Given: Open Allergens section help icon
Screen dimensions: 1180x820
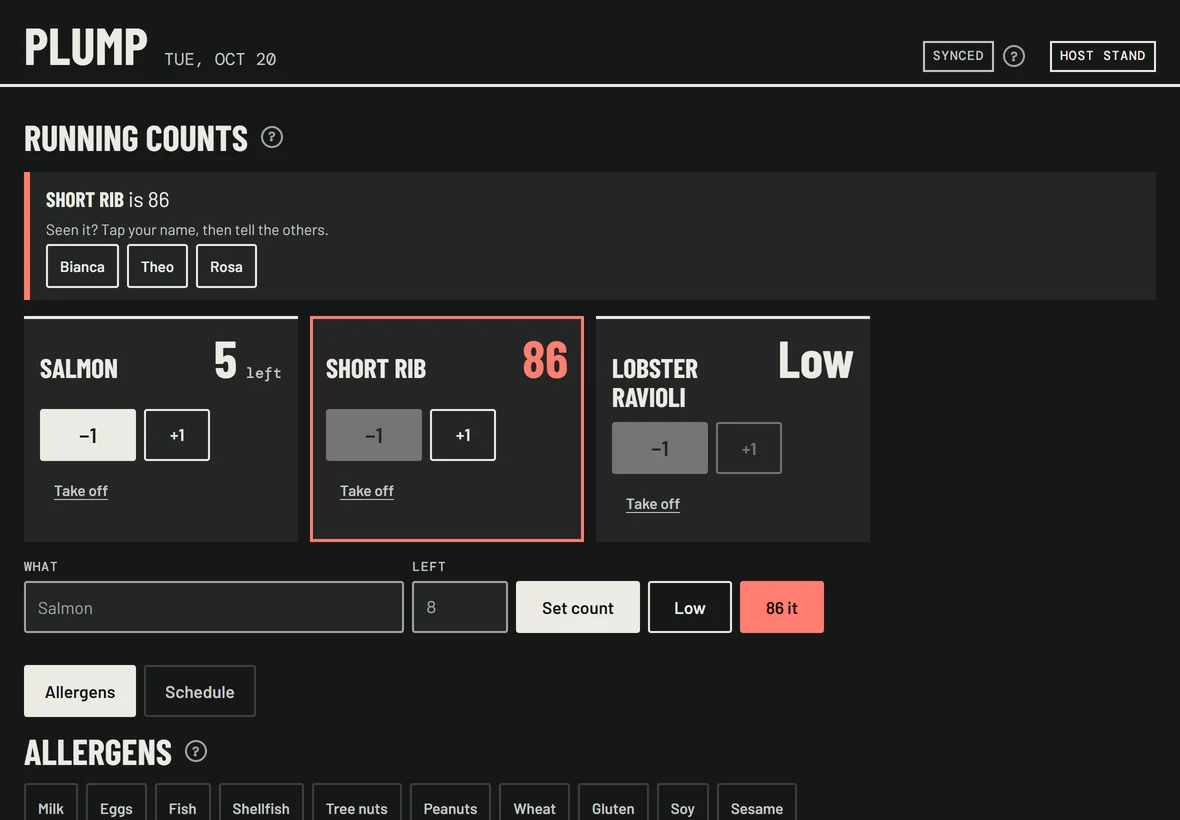Looking at the screenshot, I should [x=196, y=752].
